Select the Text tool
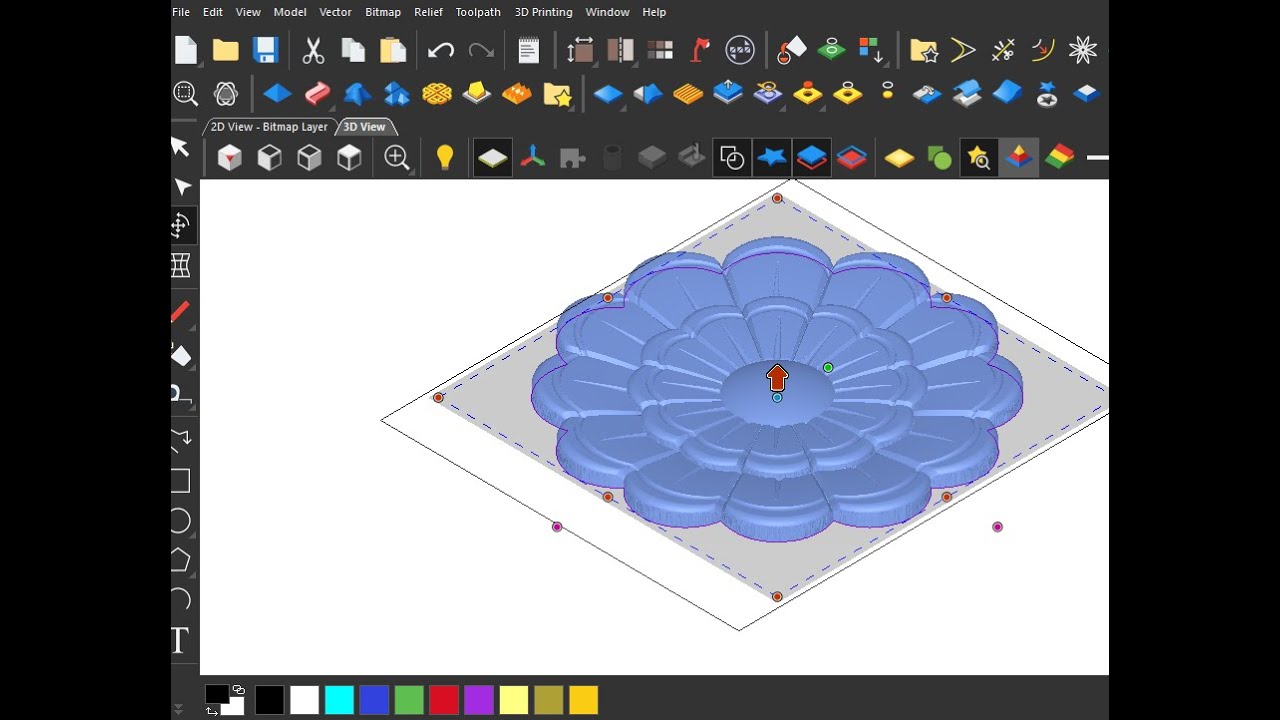 click(x=180, y=641)
